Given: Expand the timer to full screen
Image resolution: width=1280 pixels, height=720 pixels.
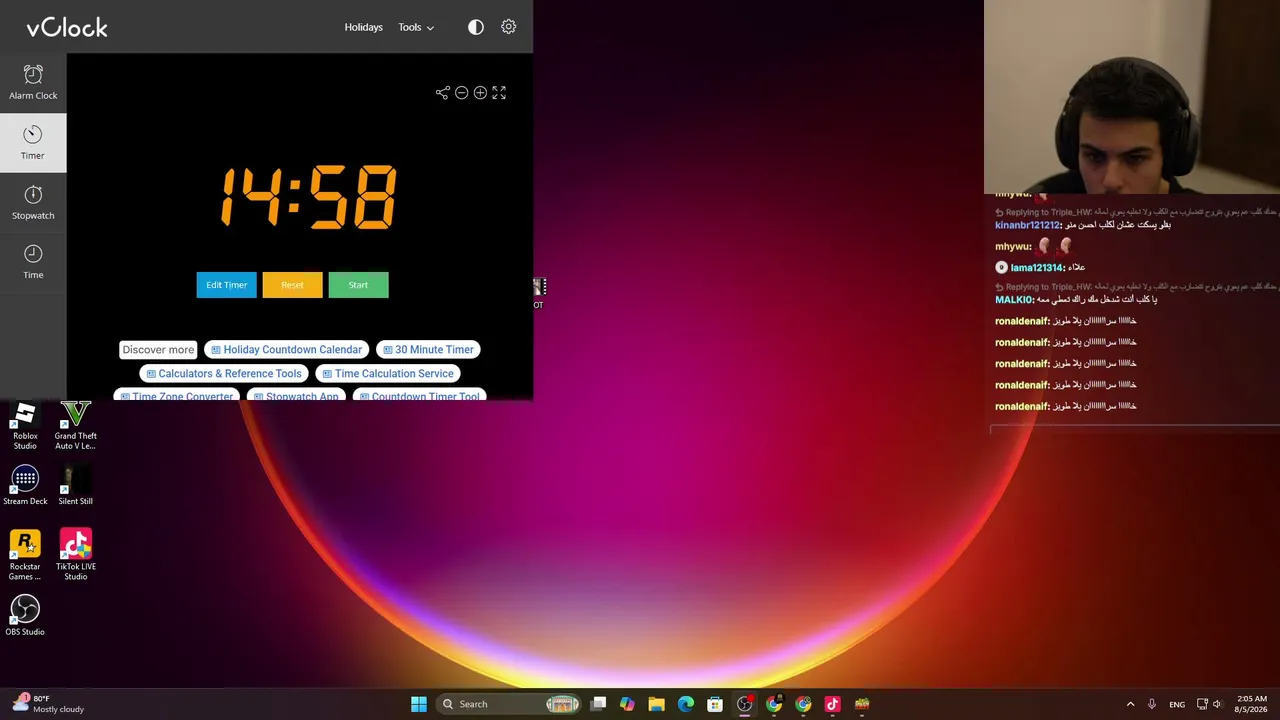Looking at the screenshot, I should click(499, 93).
